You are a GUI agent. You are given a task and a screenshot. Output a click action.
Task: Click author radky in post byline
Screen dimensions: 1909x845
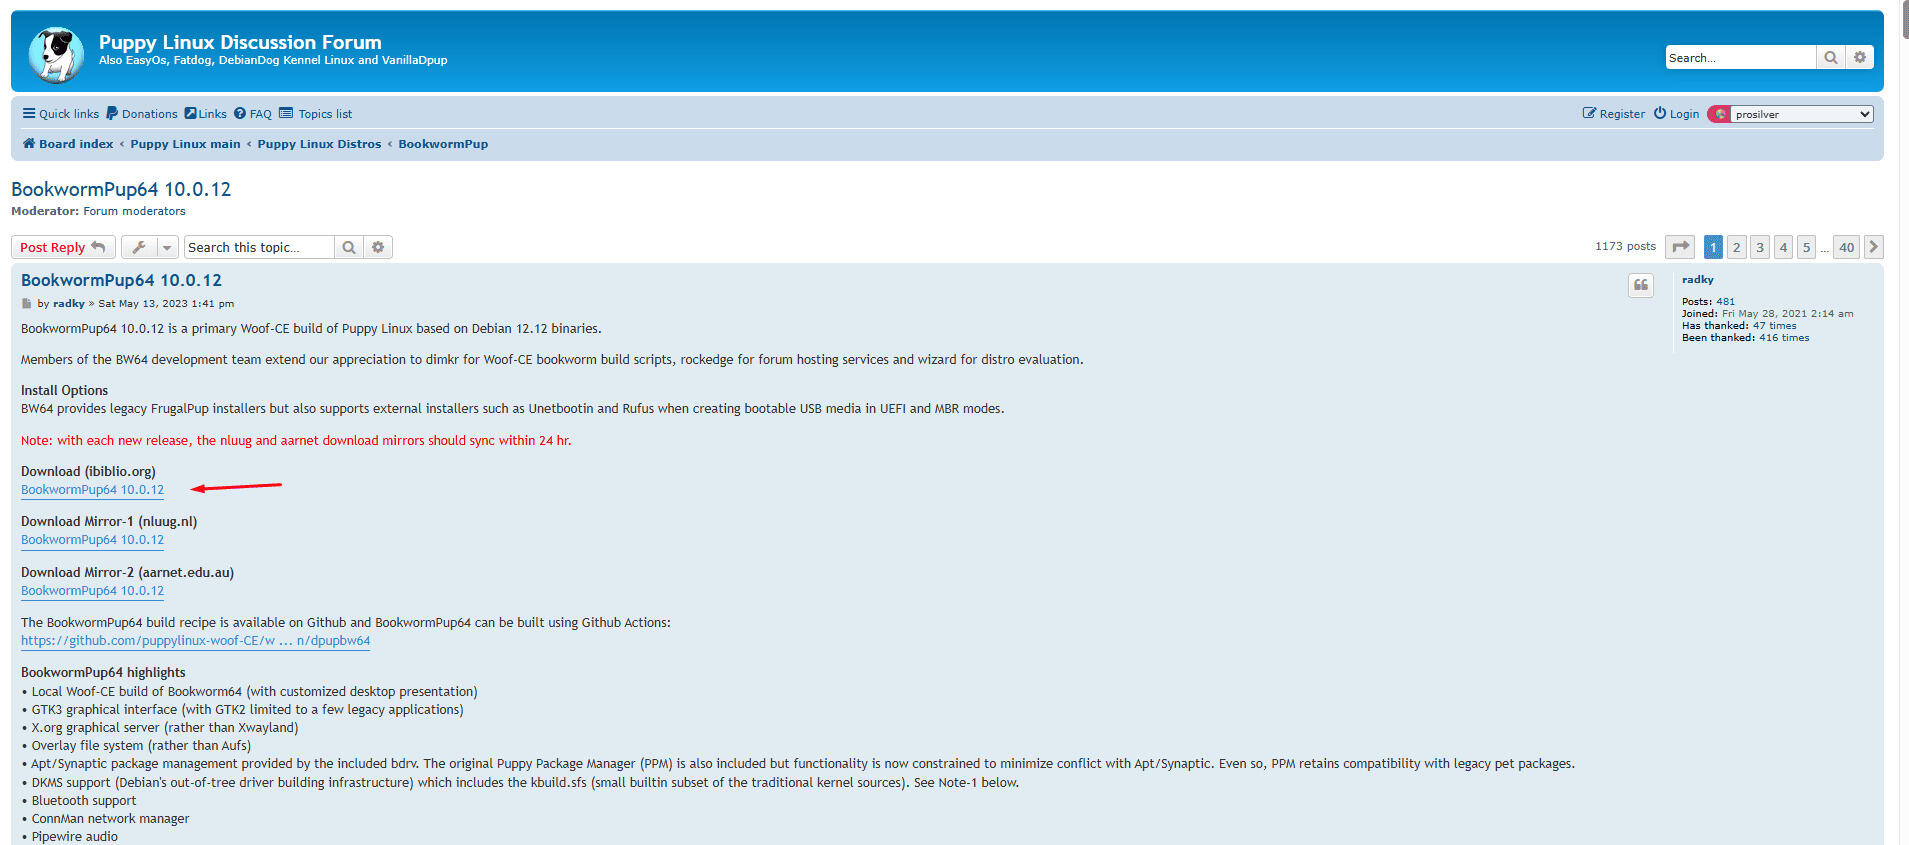coord(69,304)
